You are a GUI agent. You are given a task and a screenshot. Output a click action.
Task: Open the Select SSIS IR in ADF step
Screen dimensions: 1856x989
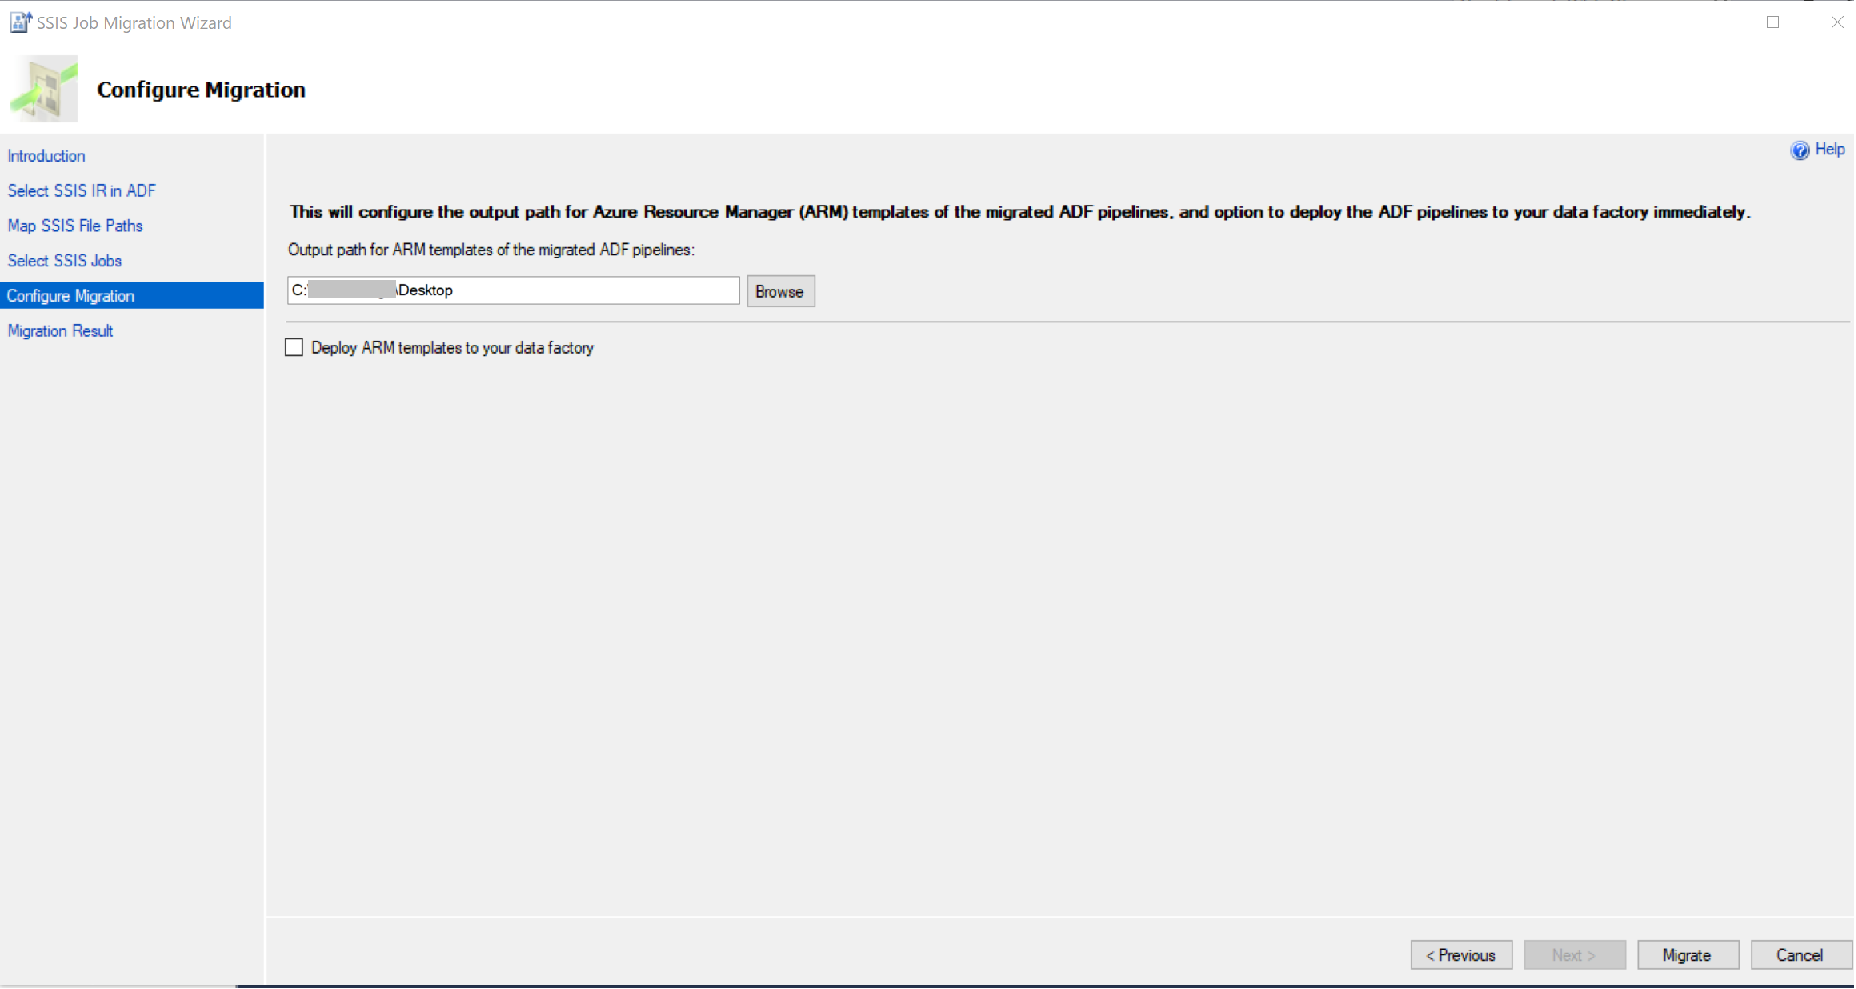(x=82, y=191)
